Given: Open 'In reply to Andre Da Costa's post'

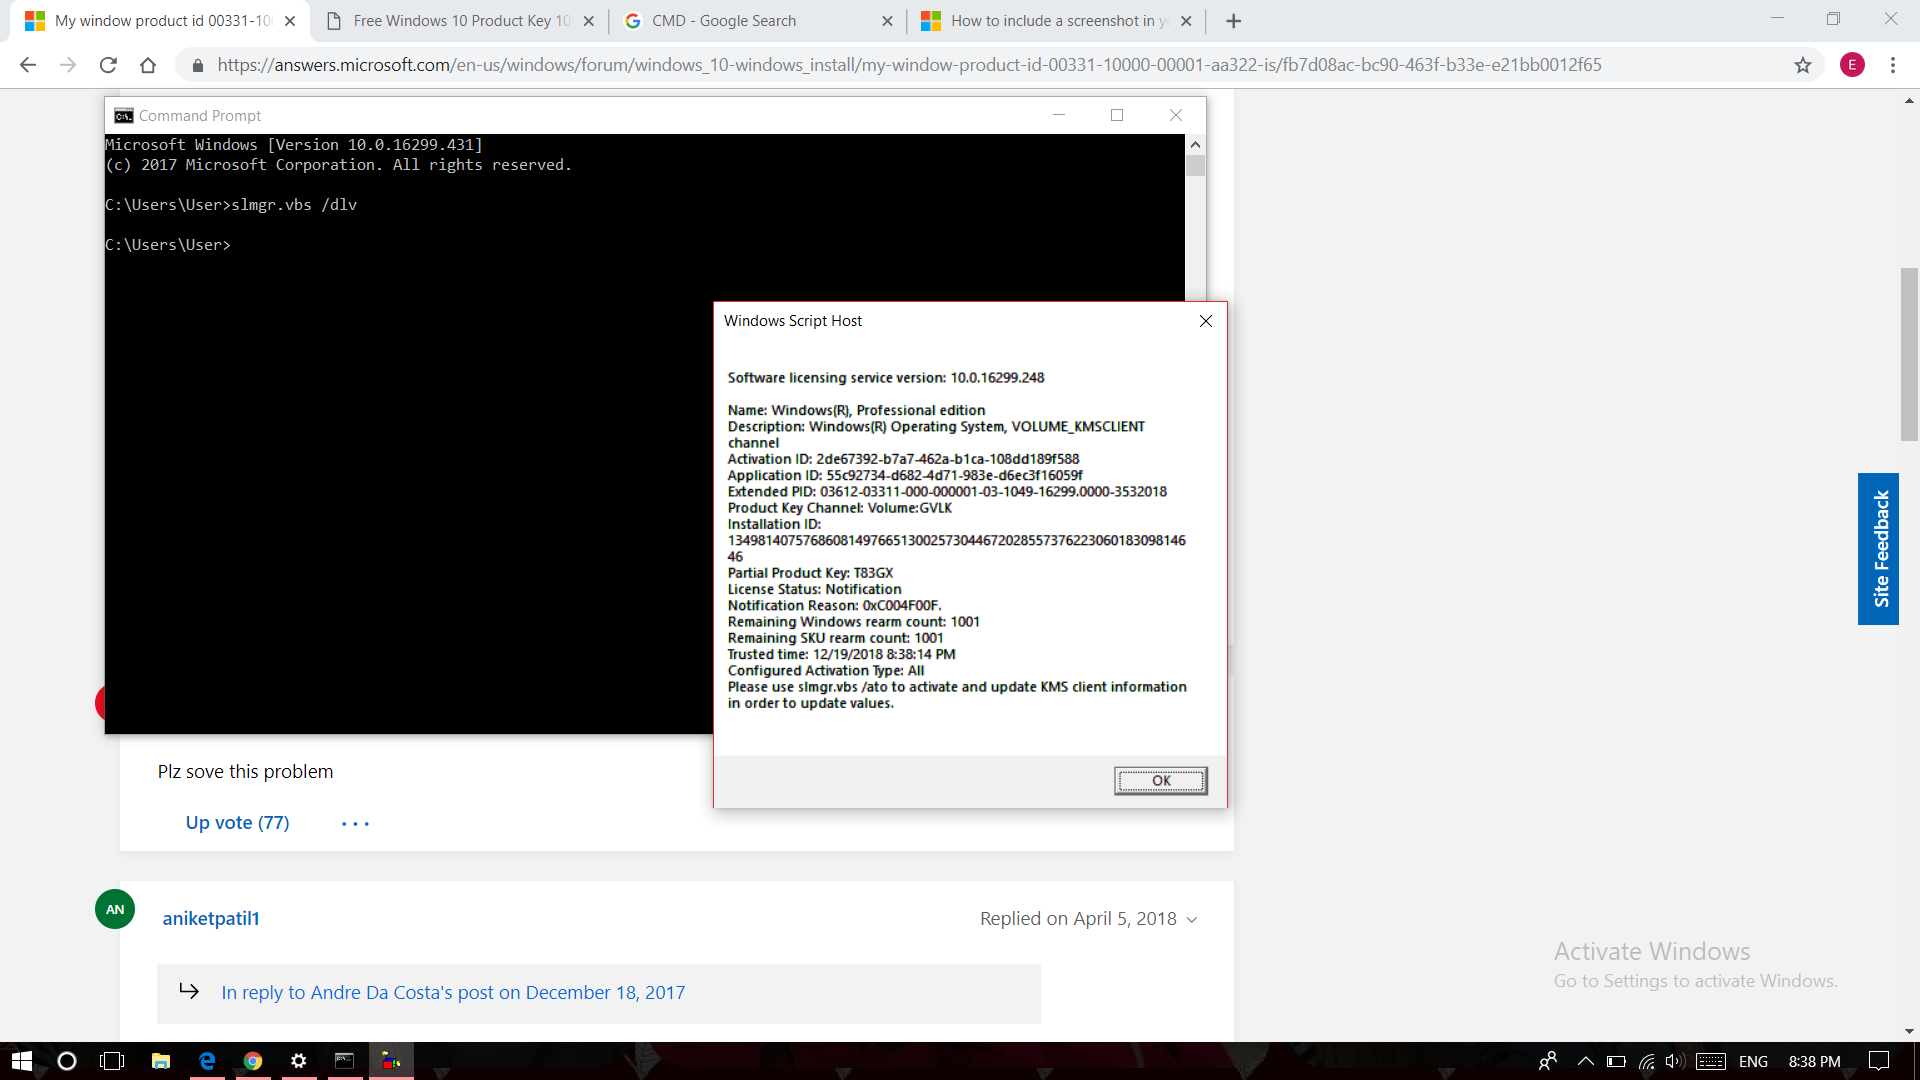Looking at the screenshot, I should pos(453,993).
